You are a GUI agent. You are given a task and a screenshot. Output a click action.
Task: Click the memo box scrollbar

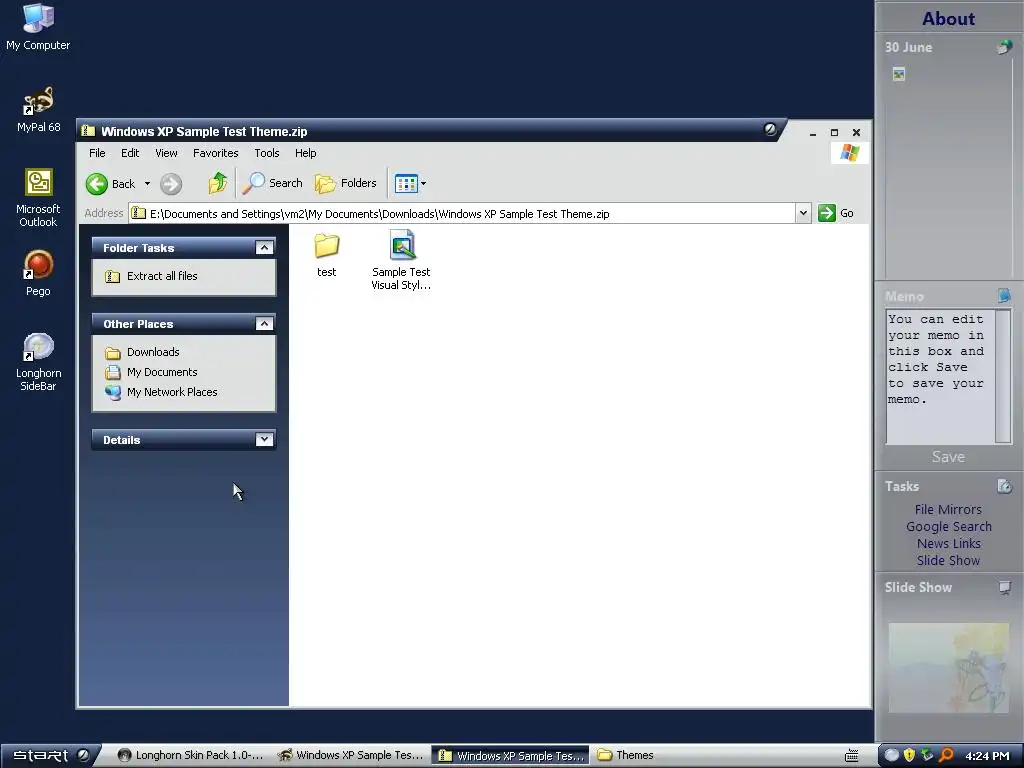[1004, 376]
